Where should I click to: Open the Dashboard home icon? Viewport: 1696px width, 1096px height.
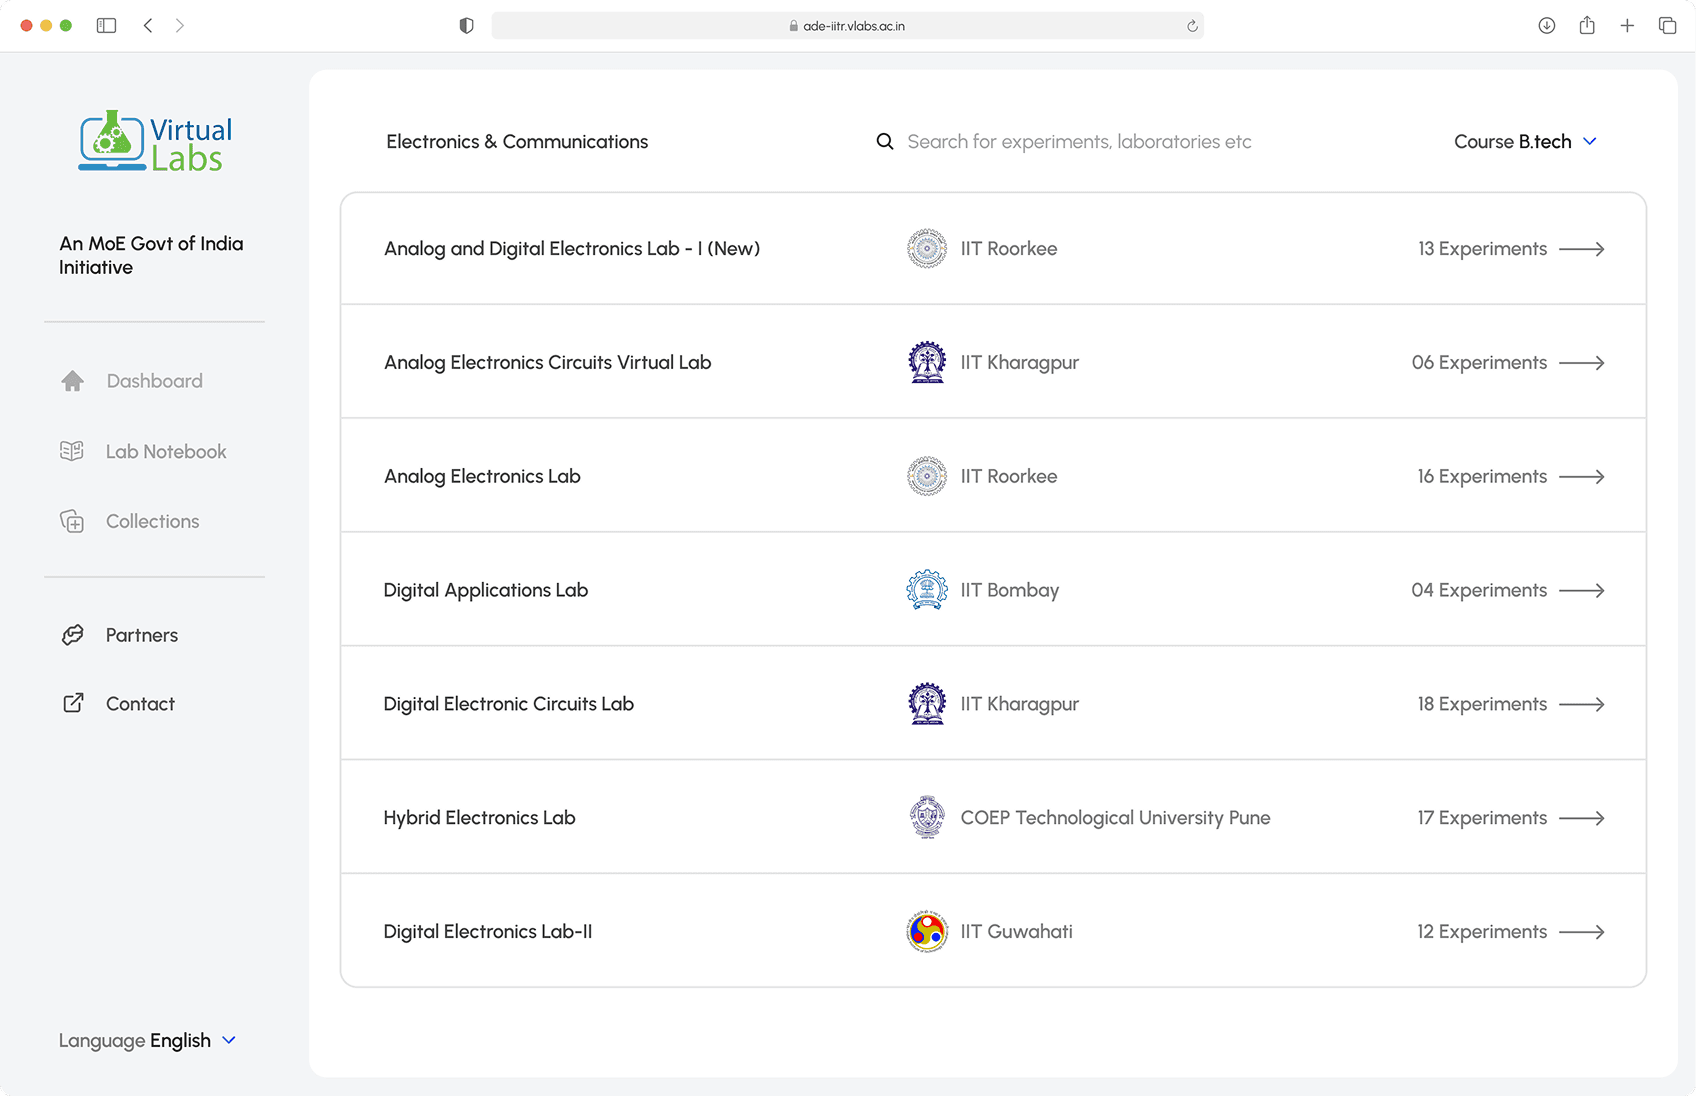point(73,381)
